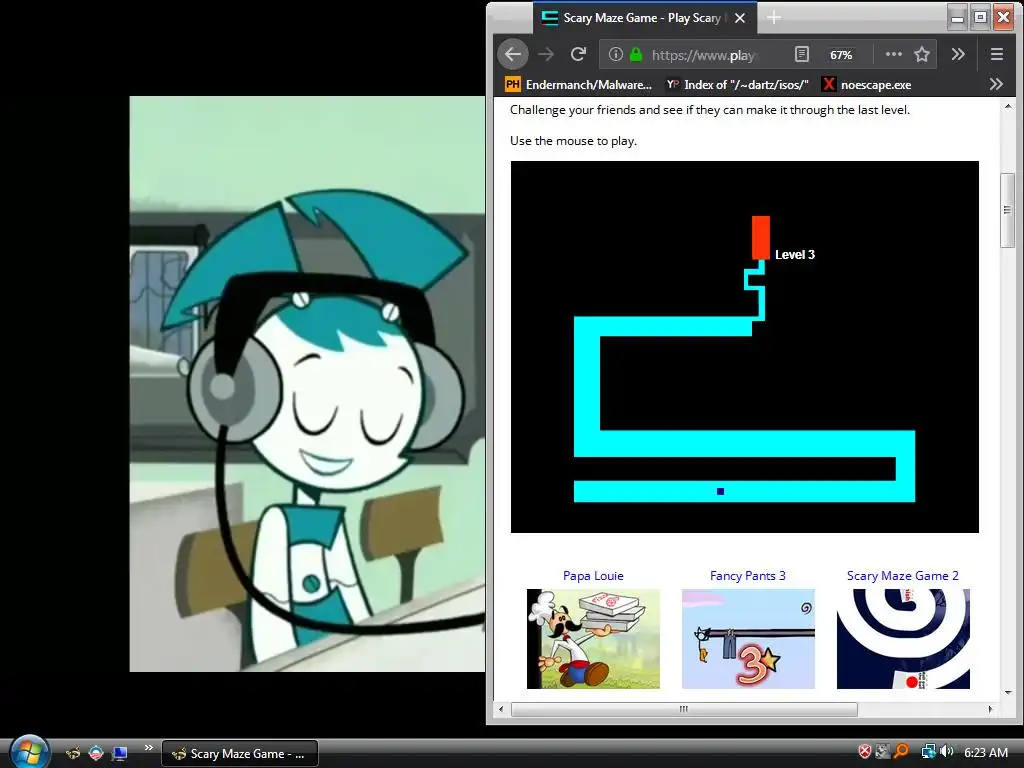1024x768 pixels.
Task: Open the Index of /~dartz/isos/ bookmark
Action: (x=737, y=84)
